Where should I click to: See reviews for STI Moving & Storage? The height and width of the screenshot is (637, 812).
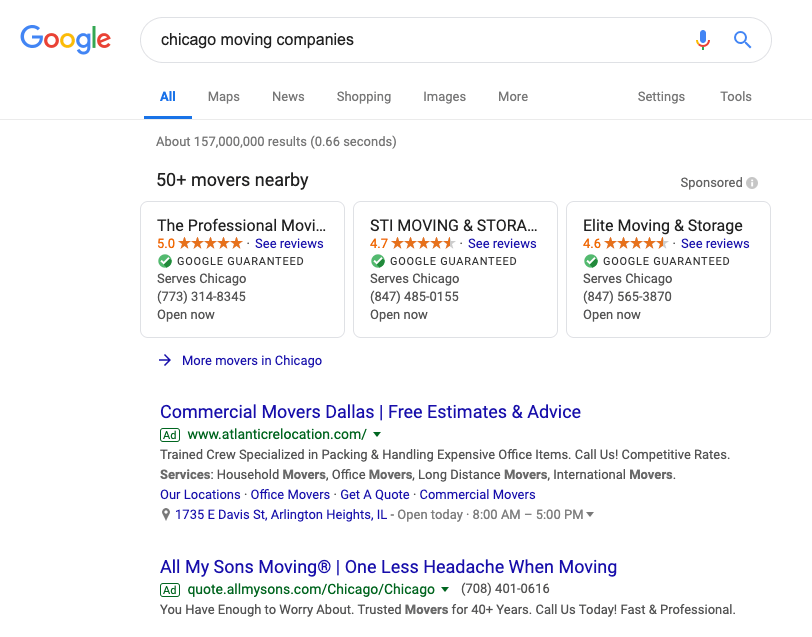pyautogui.click(x=502, y=243)
